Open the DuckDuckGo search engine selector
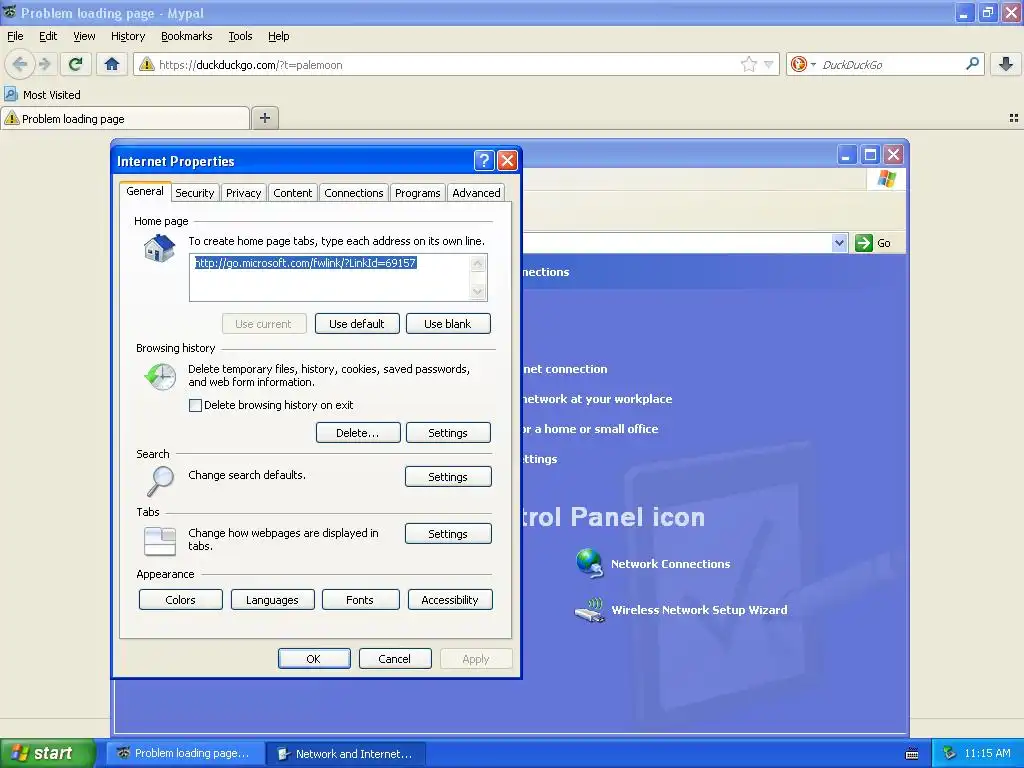Image resolution: width=1024 pixels, height=768 pixels. pos(803,64)
